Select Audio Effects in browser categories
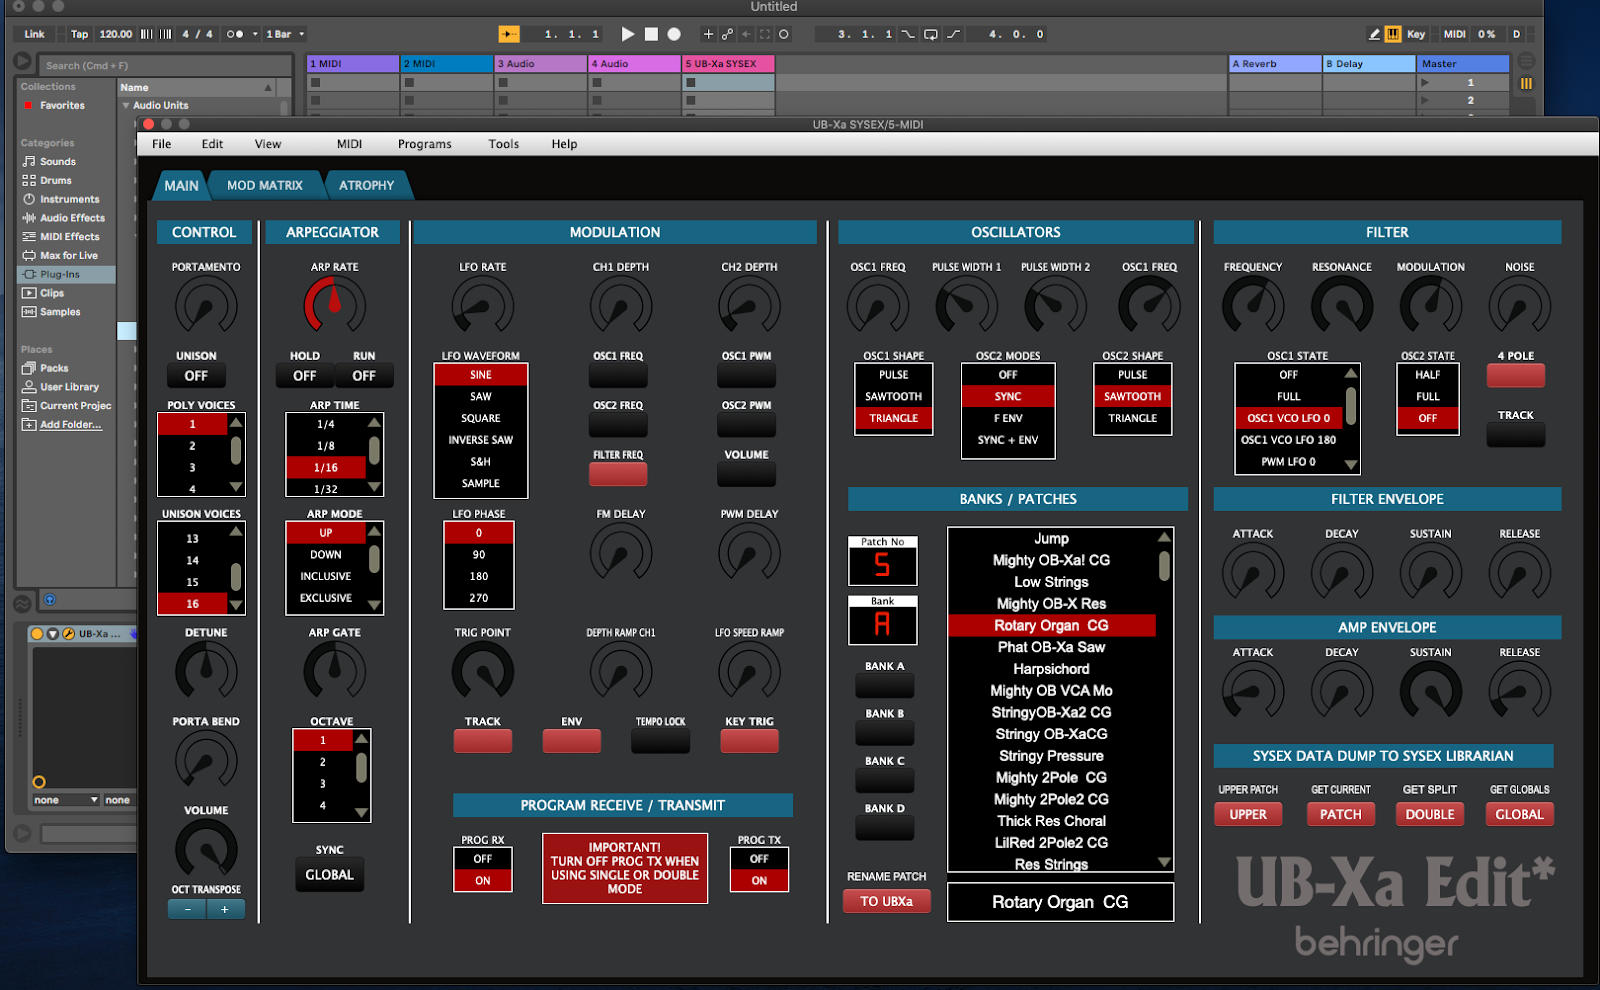The image size is (1600, 990). coord(72,218)
